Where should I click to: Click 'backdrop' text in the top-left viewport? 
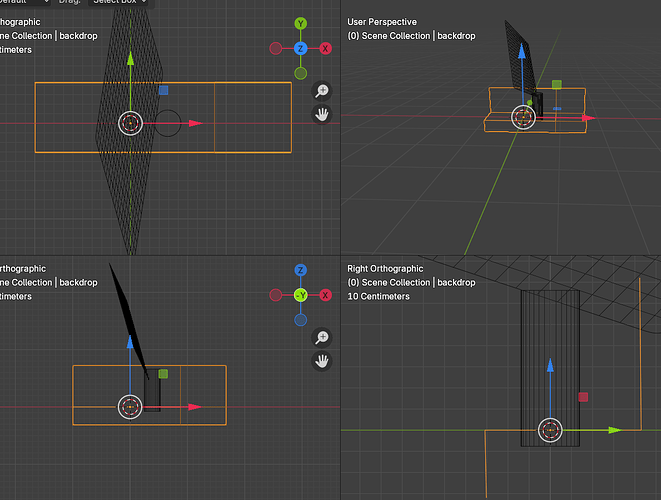pos(78,36)
